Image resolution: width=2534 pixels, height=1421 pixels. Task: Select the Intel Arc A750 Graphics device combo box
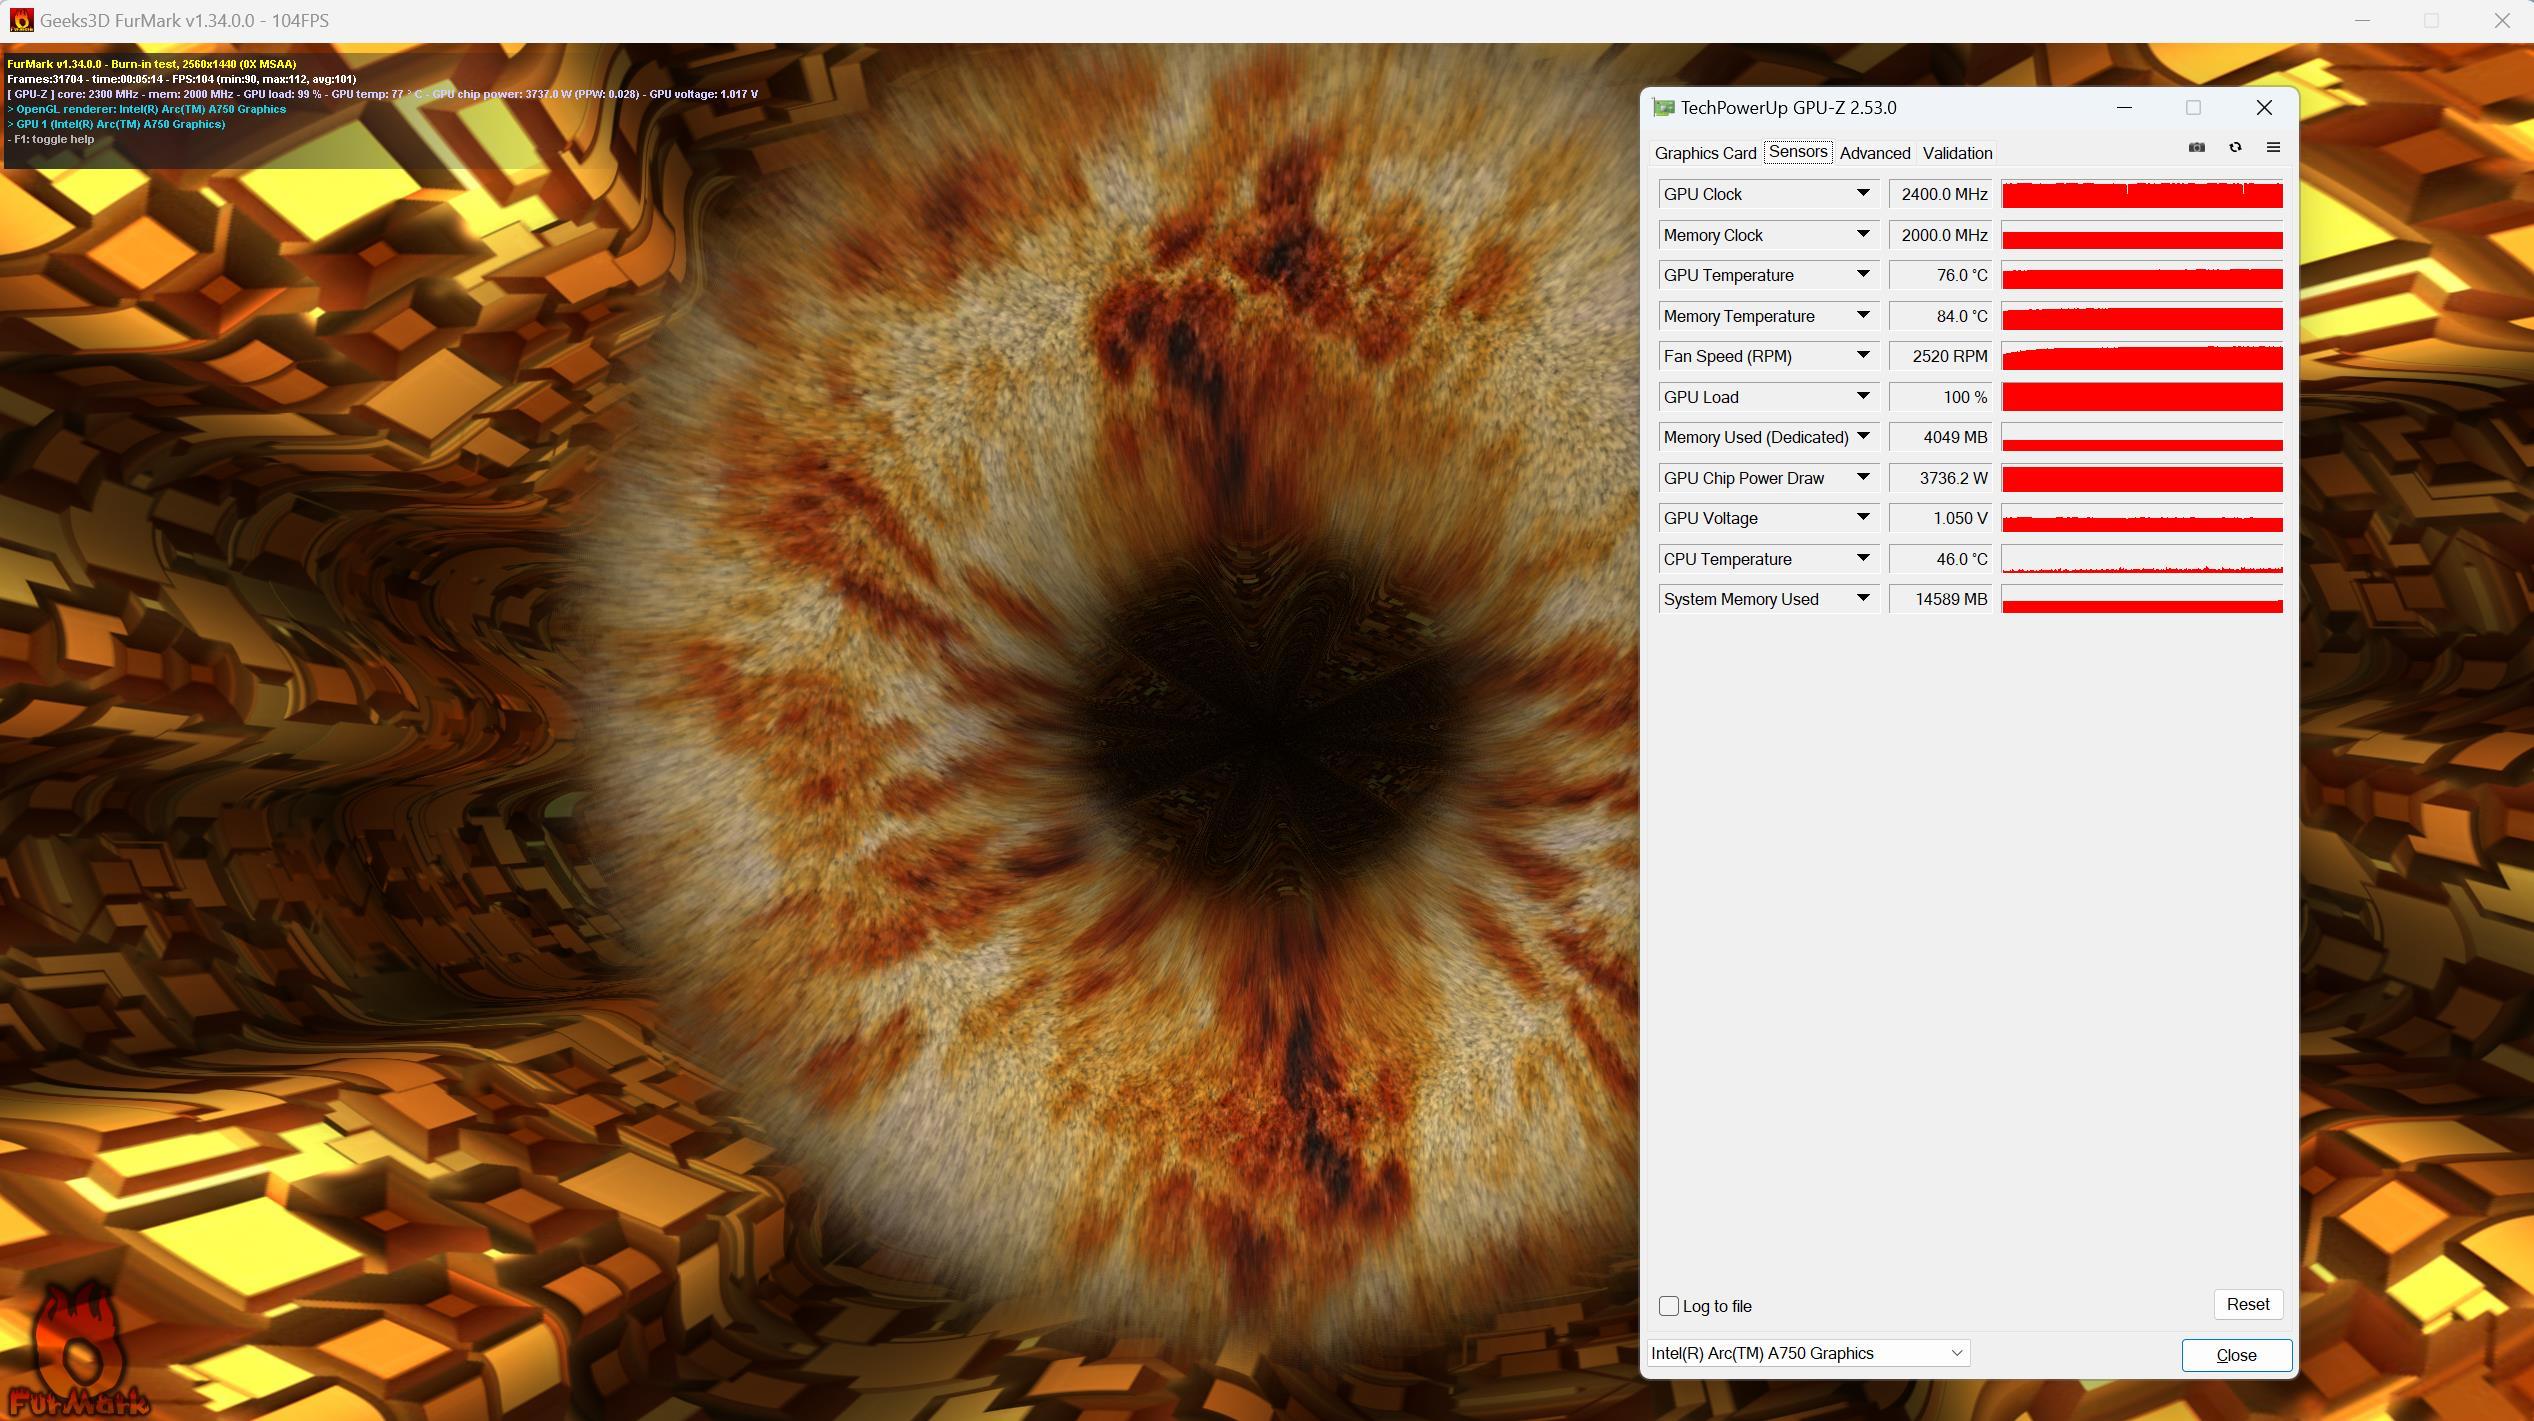[1807, 1353]
